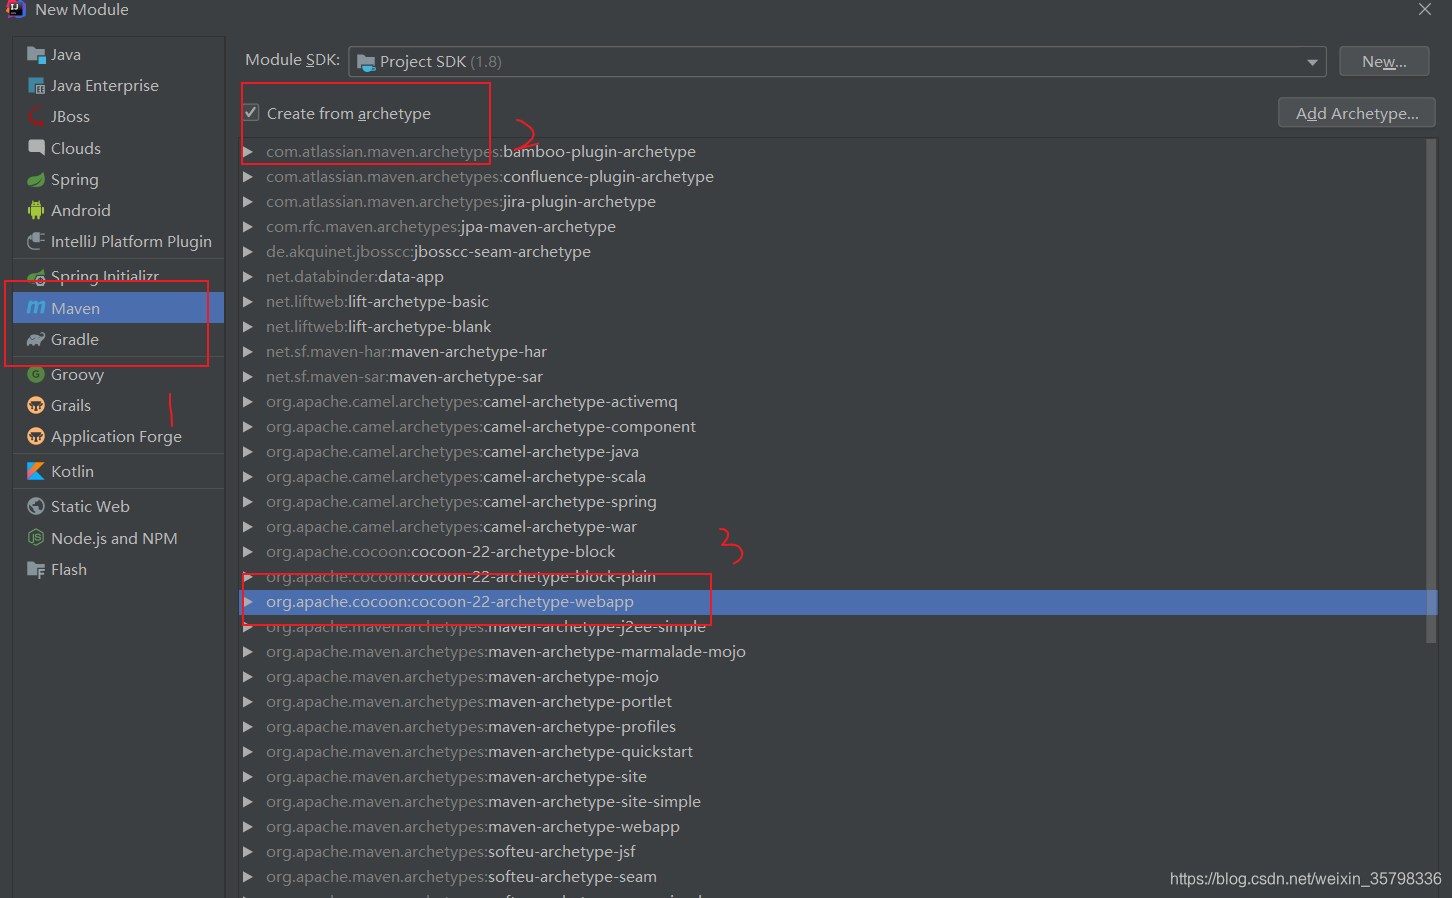
Task: Choose Spring Initializr module type
Action: [x=119, y=277]
